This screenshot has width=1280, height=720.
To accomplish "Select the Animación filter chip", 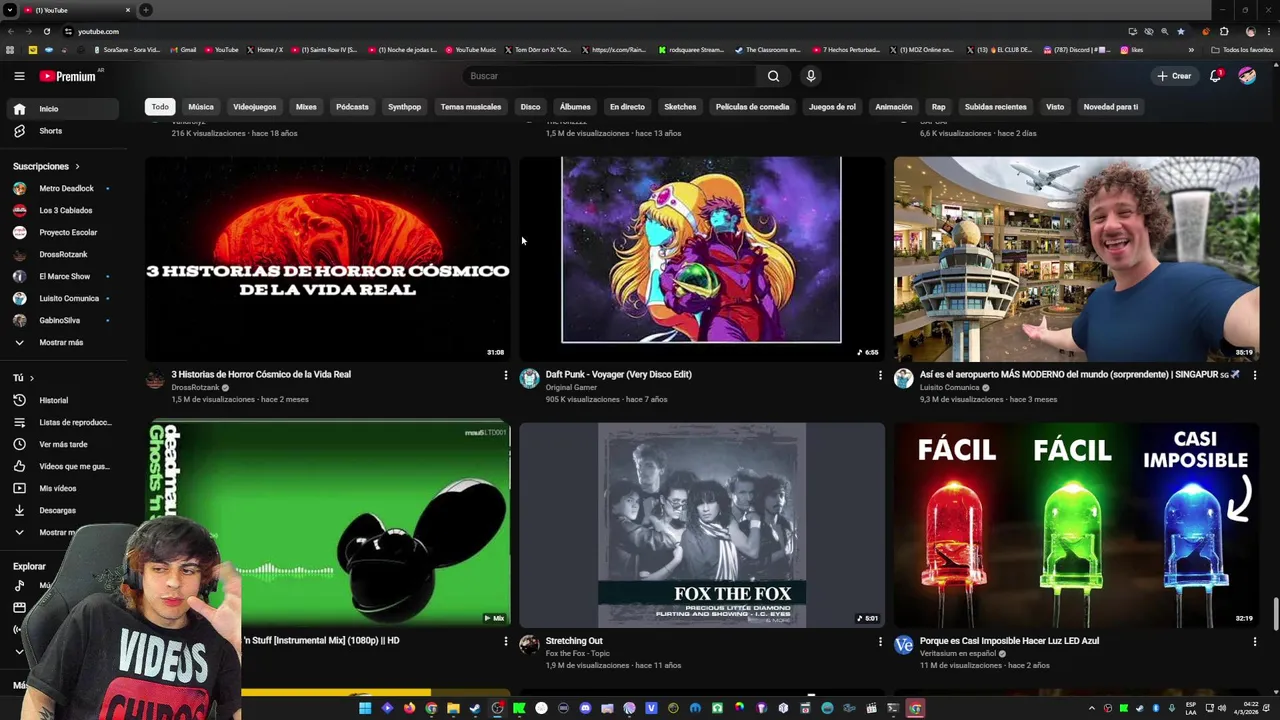I will (893, 107).
